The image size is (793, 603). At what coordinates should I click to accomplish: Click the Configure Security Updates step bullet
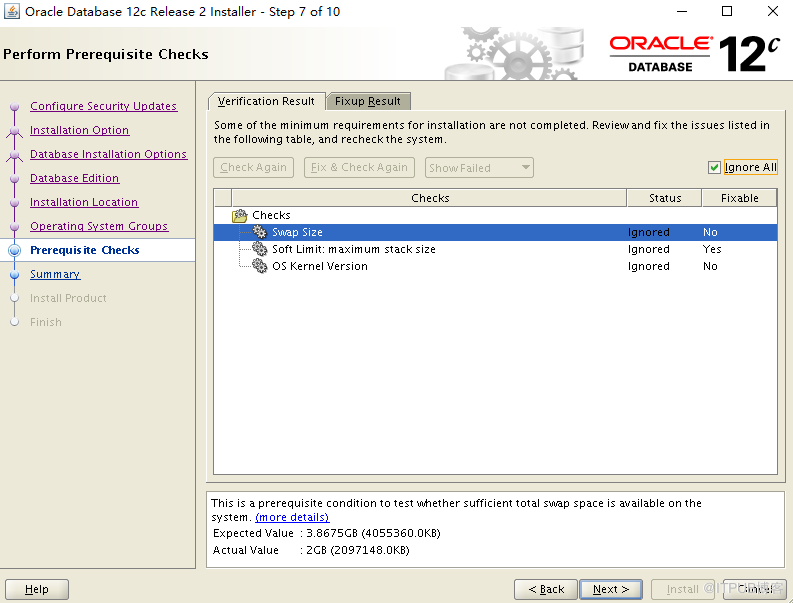[15, 106]
